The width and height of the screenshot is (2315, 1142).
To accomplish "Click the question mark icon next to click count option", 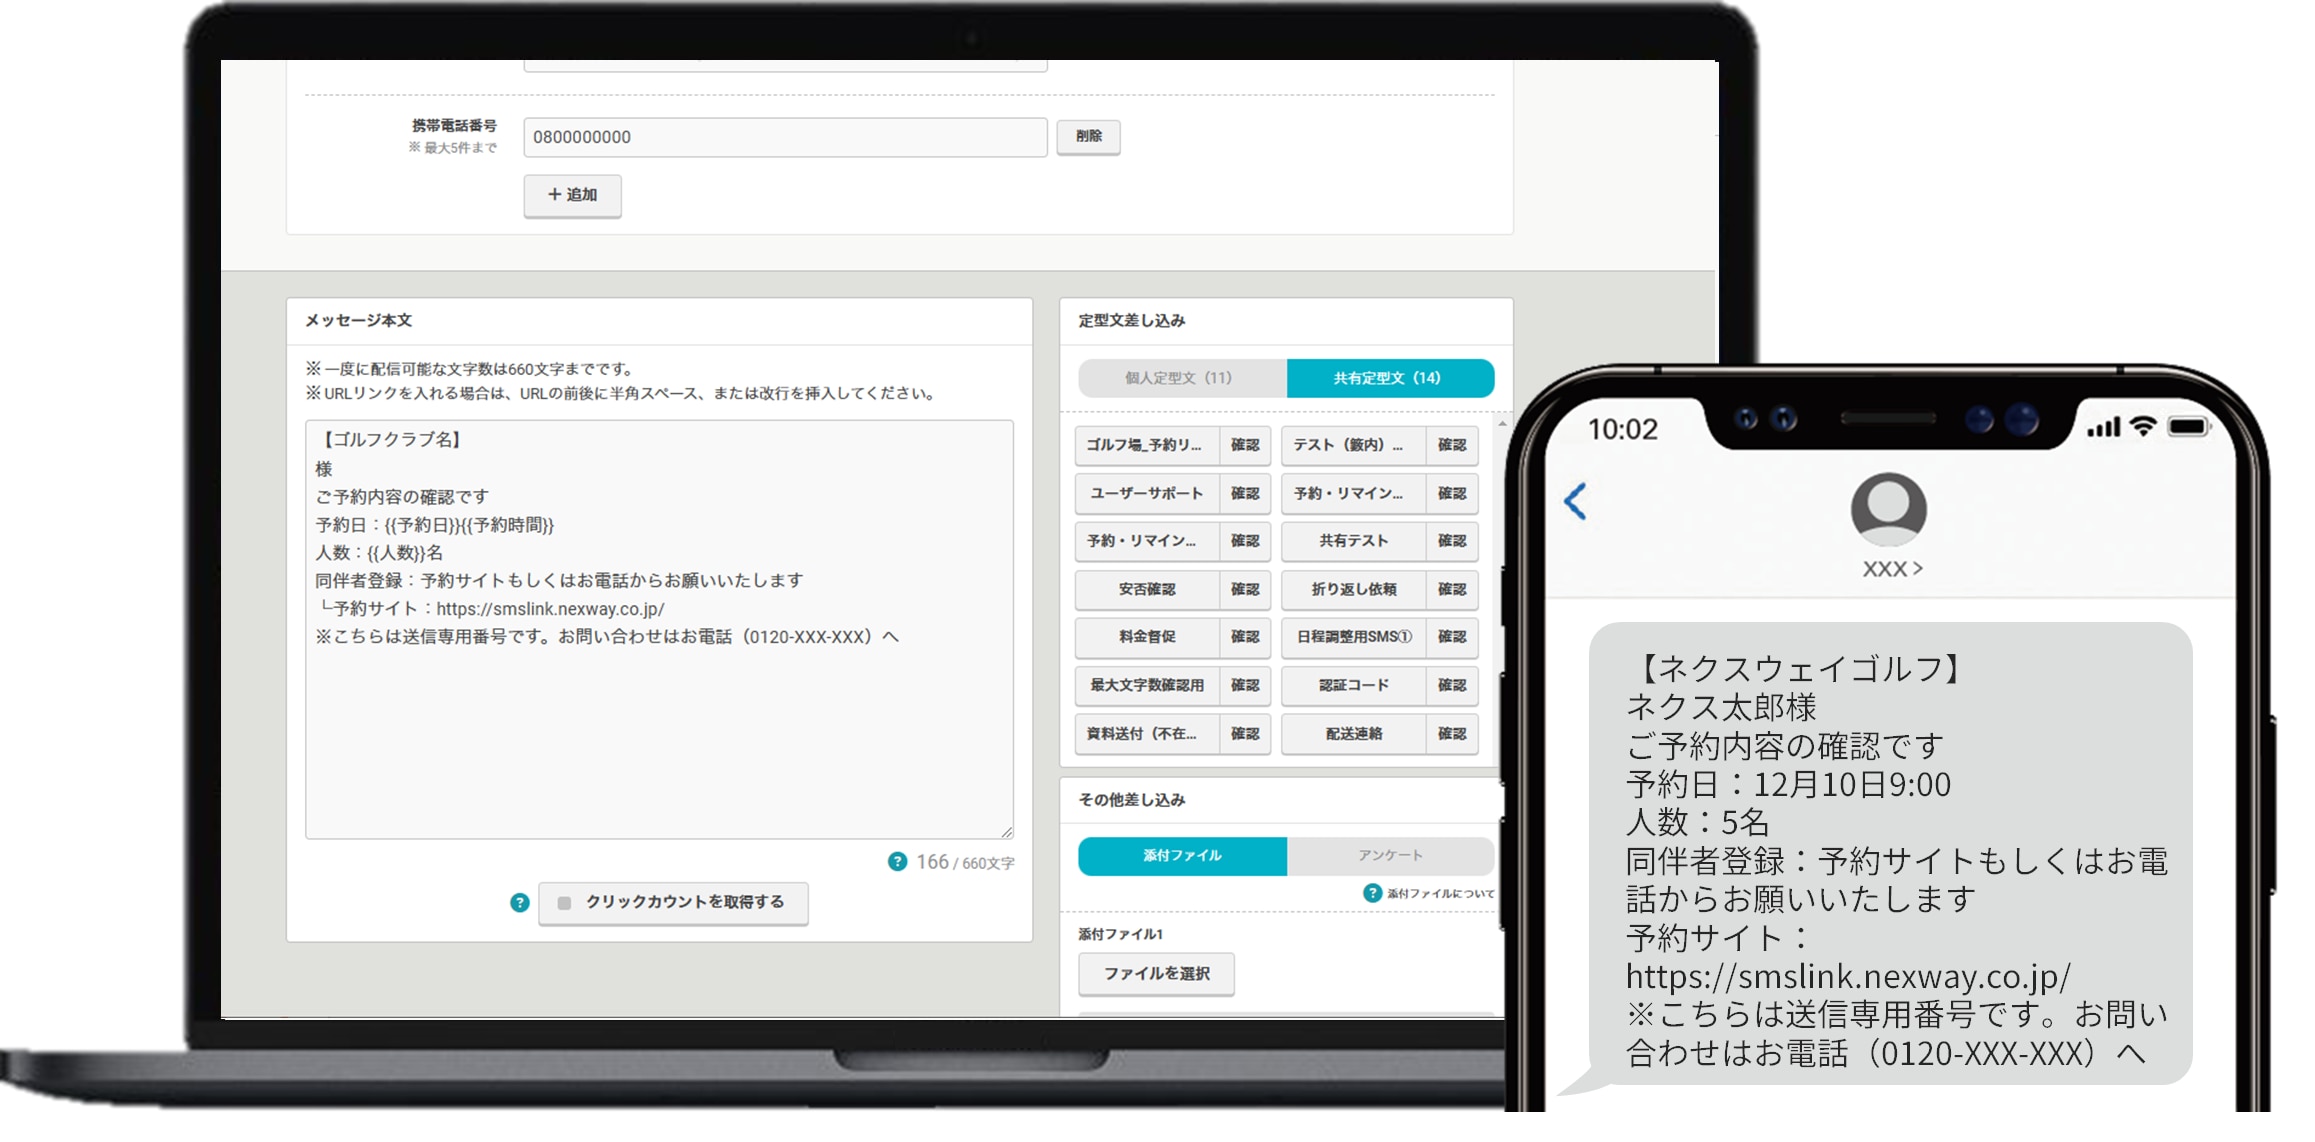I will (x=520, y=903).
